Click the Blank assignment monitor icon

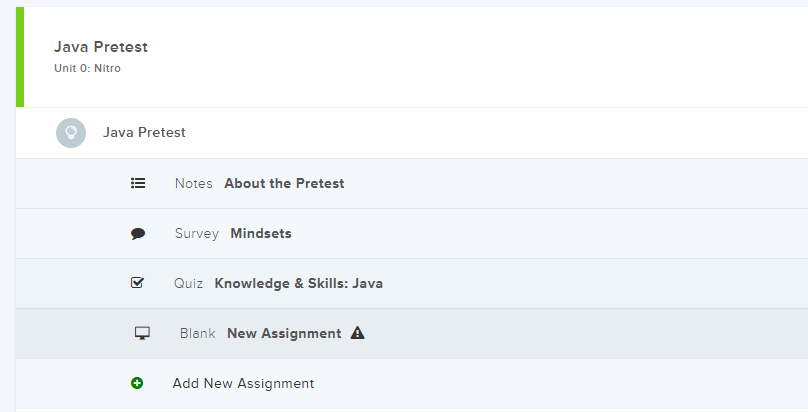tap(142, 333)
